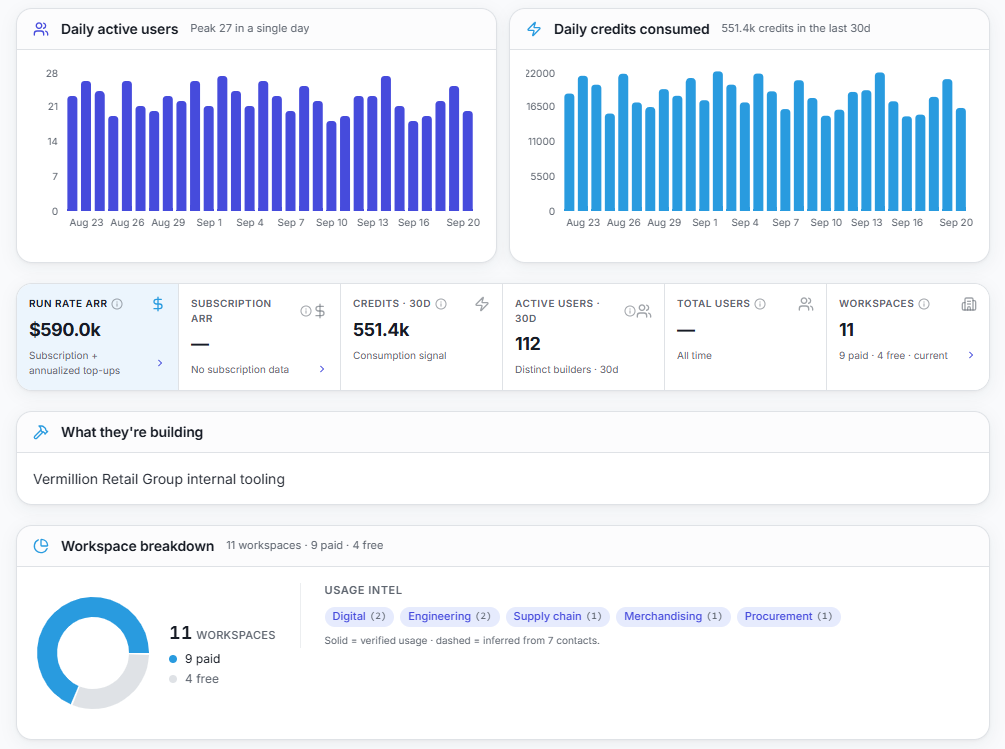1005x749 pixels.
Task: Click the pie chart icon beside Workspace breakdown
Action: pyautogui.click(x=41, y=546)
